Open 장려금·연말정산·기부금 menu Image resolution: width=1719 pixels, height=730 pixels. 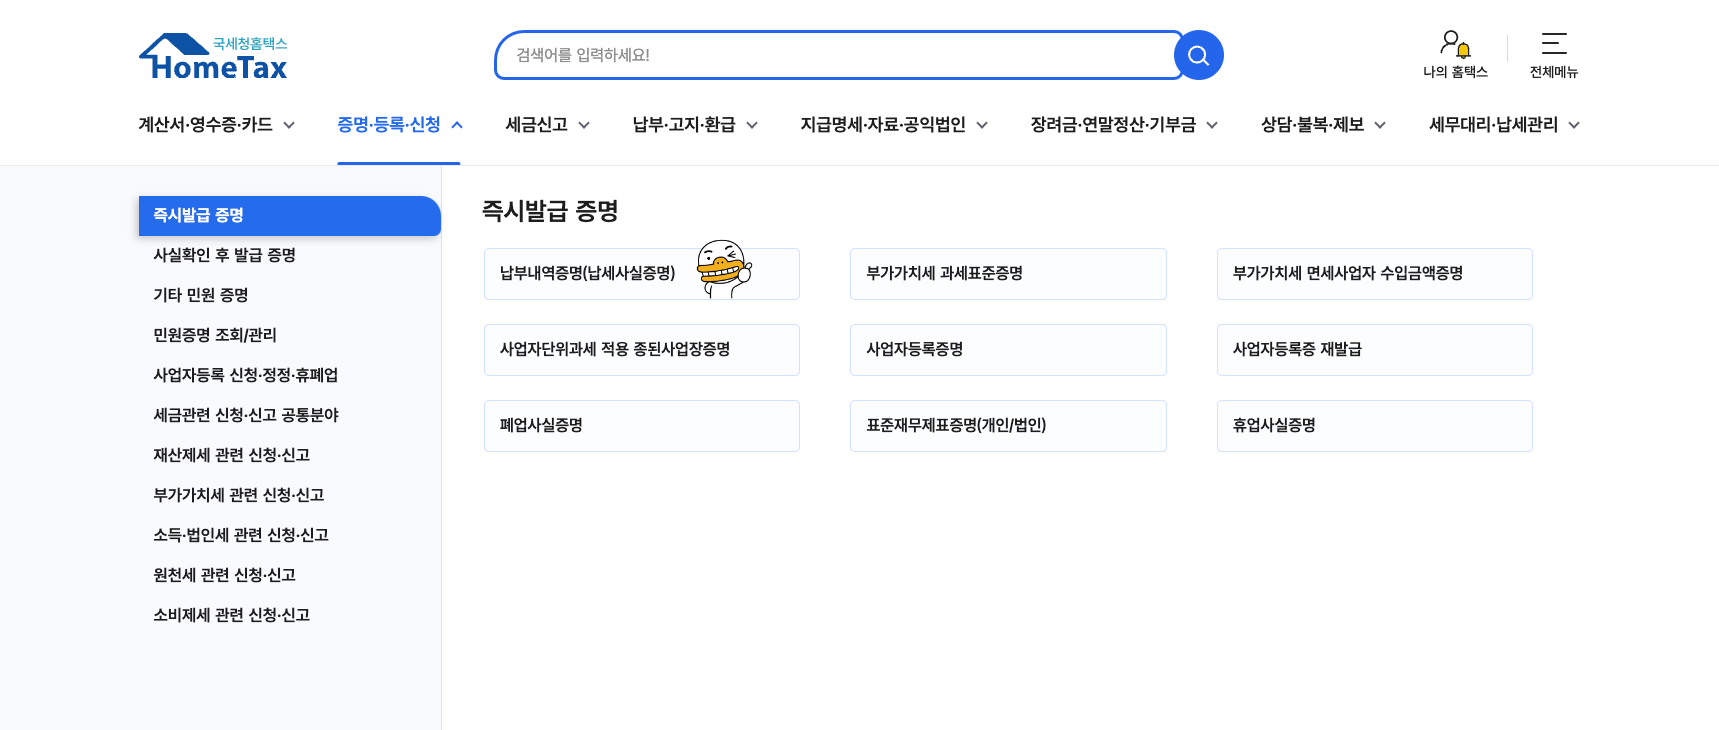coord(1113,125)
